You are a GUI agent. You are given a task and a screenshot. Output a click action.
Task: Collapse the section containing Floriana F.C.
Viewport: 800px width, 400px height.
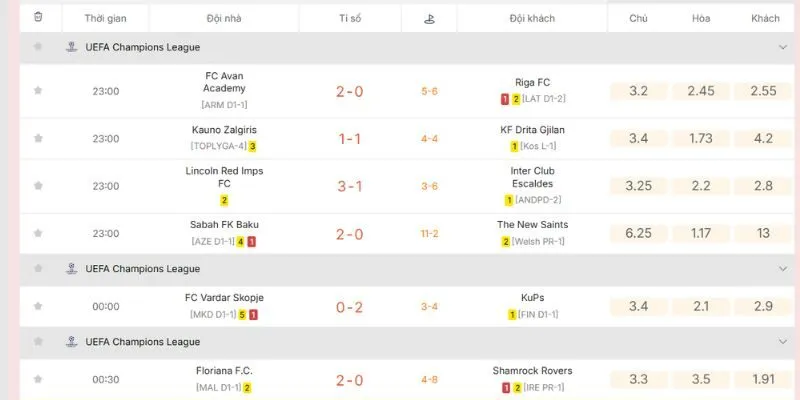click(783, 341)
